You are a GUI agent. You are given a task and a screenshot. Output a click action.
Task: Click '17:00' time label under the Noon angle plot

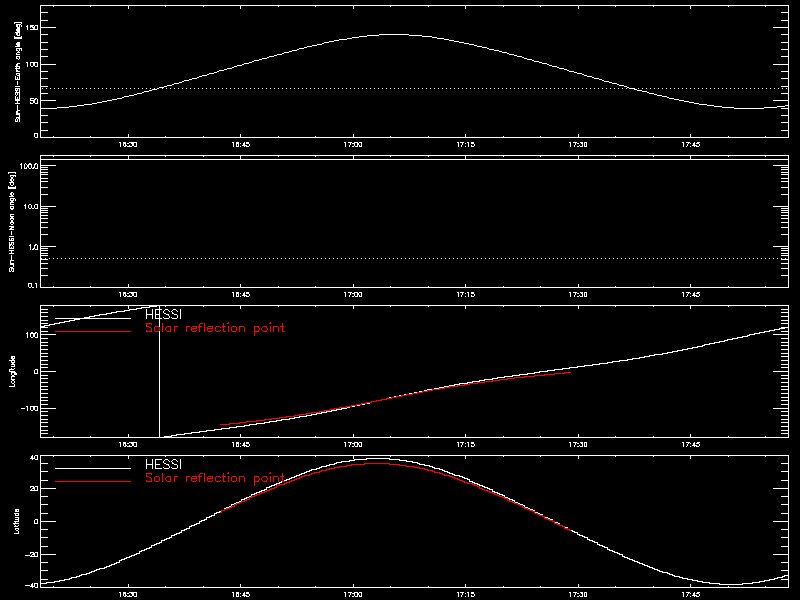[353, 295]
